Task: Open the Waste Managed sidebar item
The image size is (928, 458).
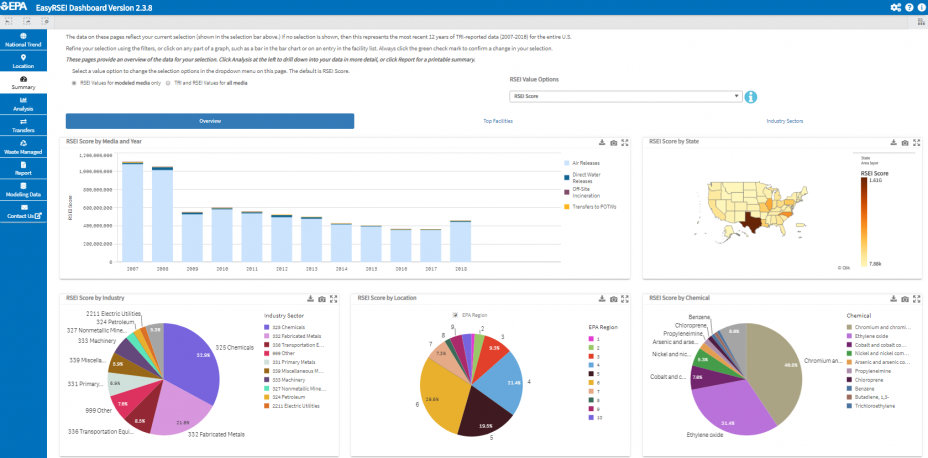Action: coord(23,147)
